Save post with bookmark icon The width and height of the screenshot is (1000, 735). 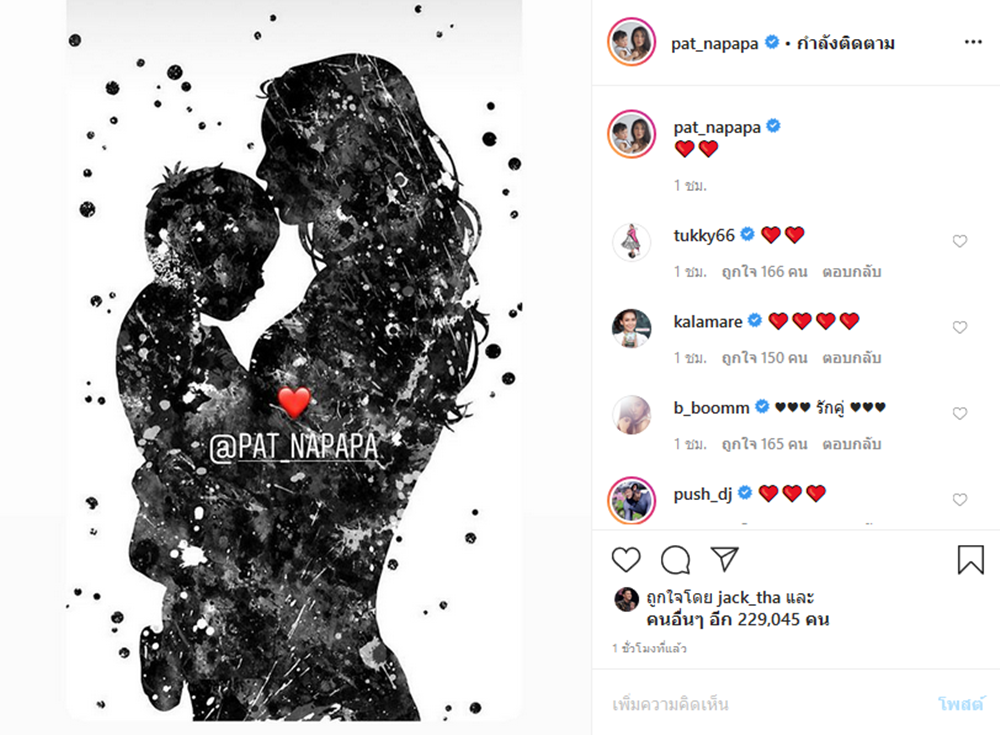coord(970,560)
